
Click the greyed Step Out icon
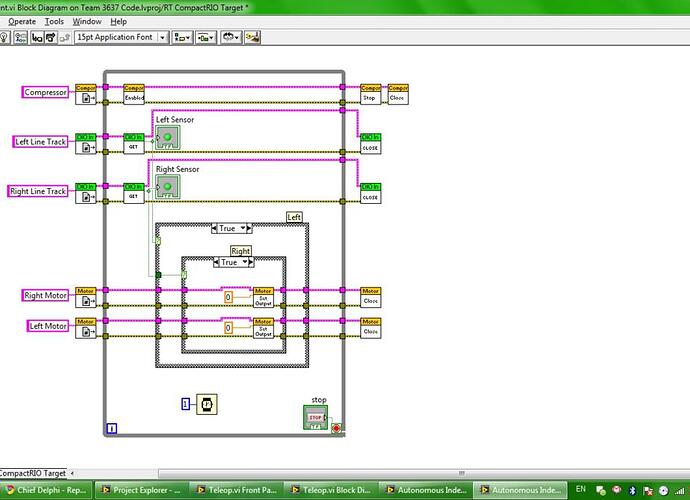click(65, 37)
